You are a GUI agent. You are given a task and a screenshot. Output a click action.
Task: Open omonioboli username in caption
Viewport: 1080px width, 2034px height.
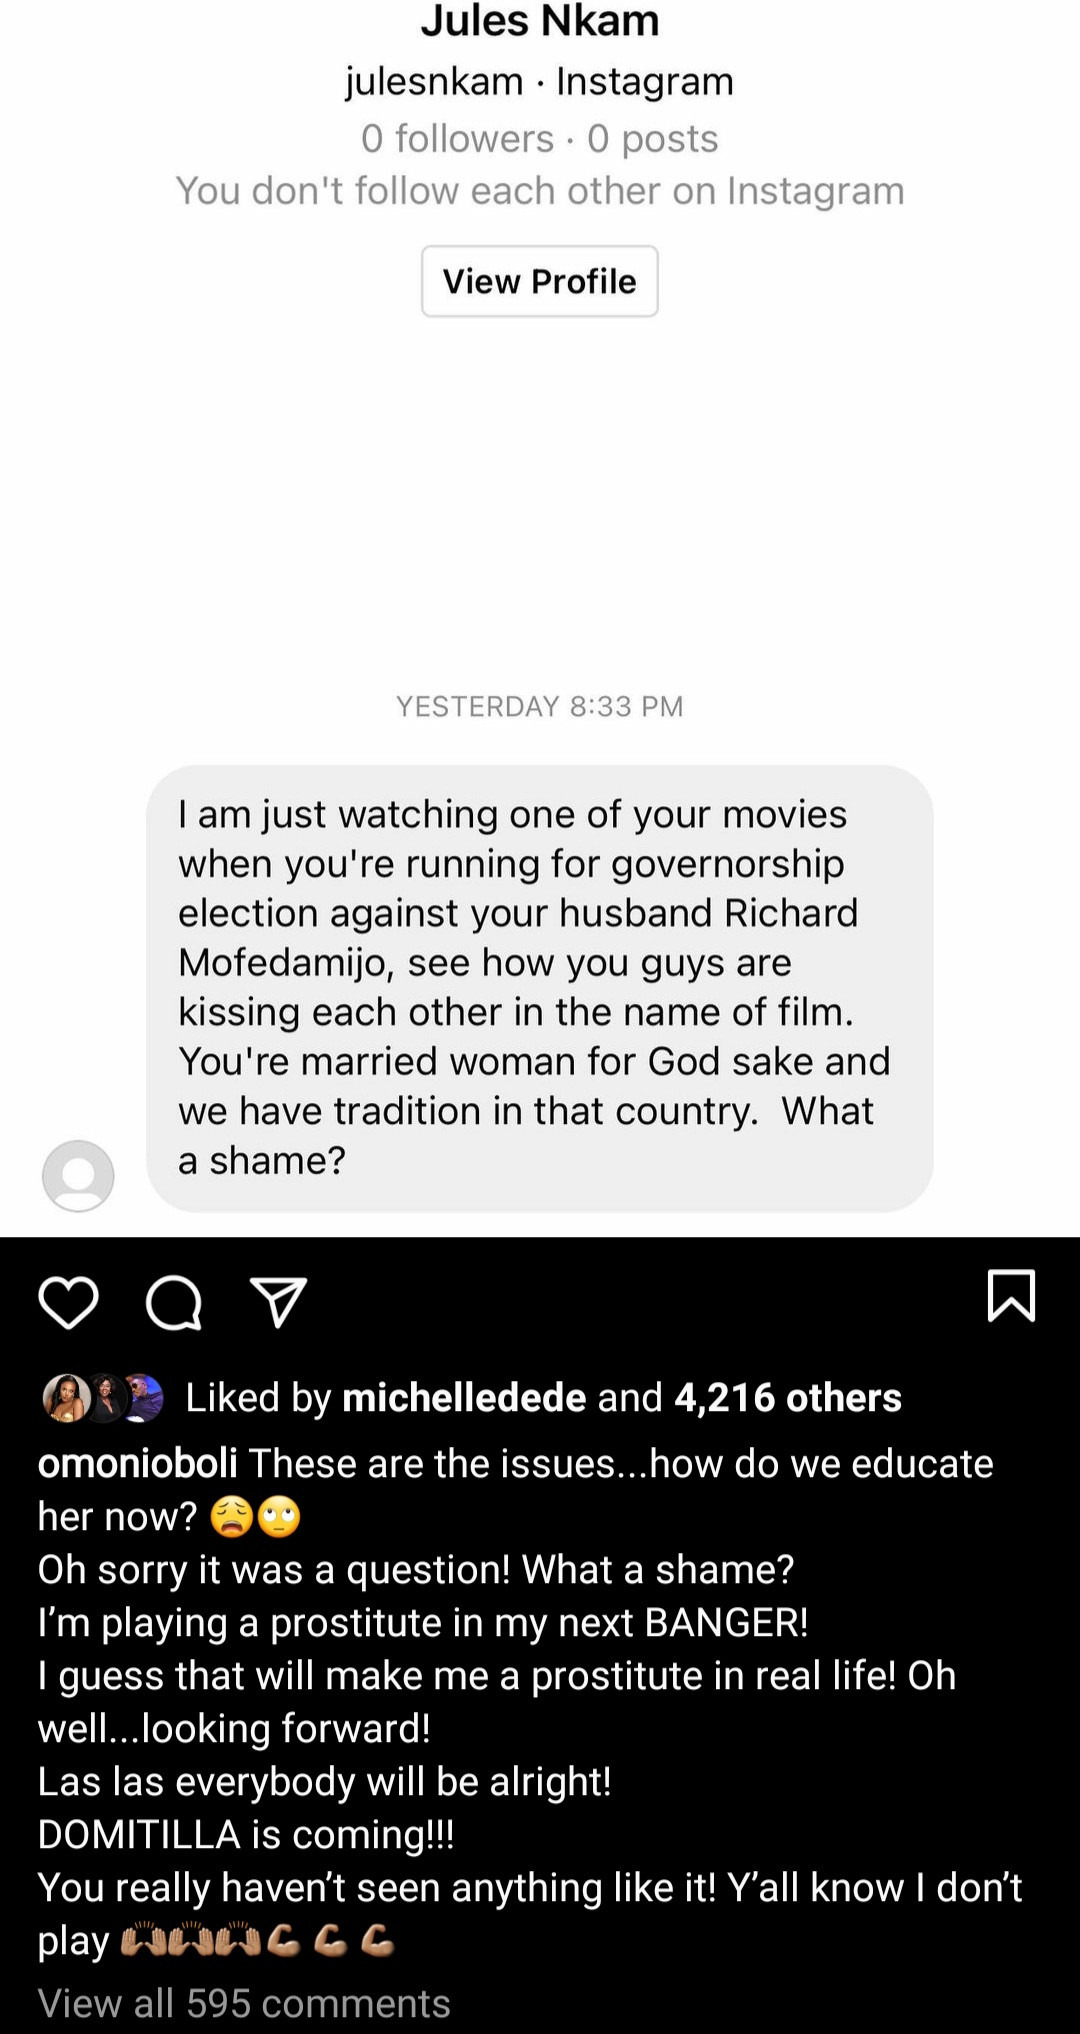point(138,1463)
